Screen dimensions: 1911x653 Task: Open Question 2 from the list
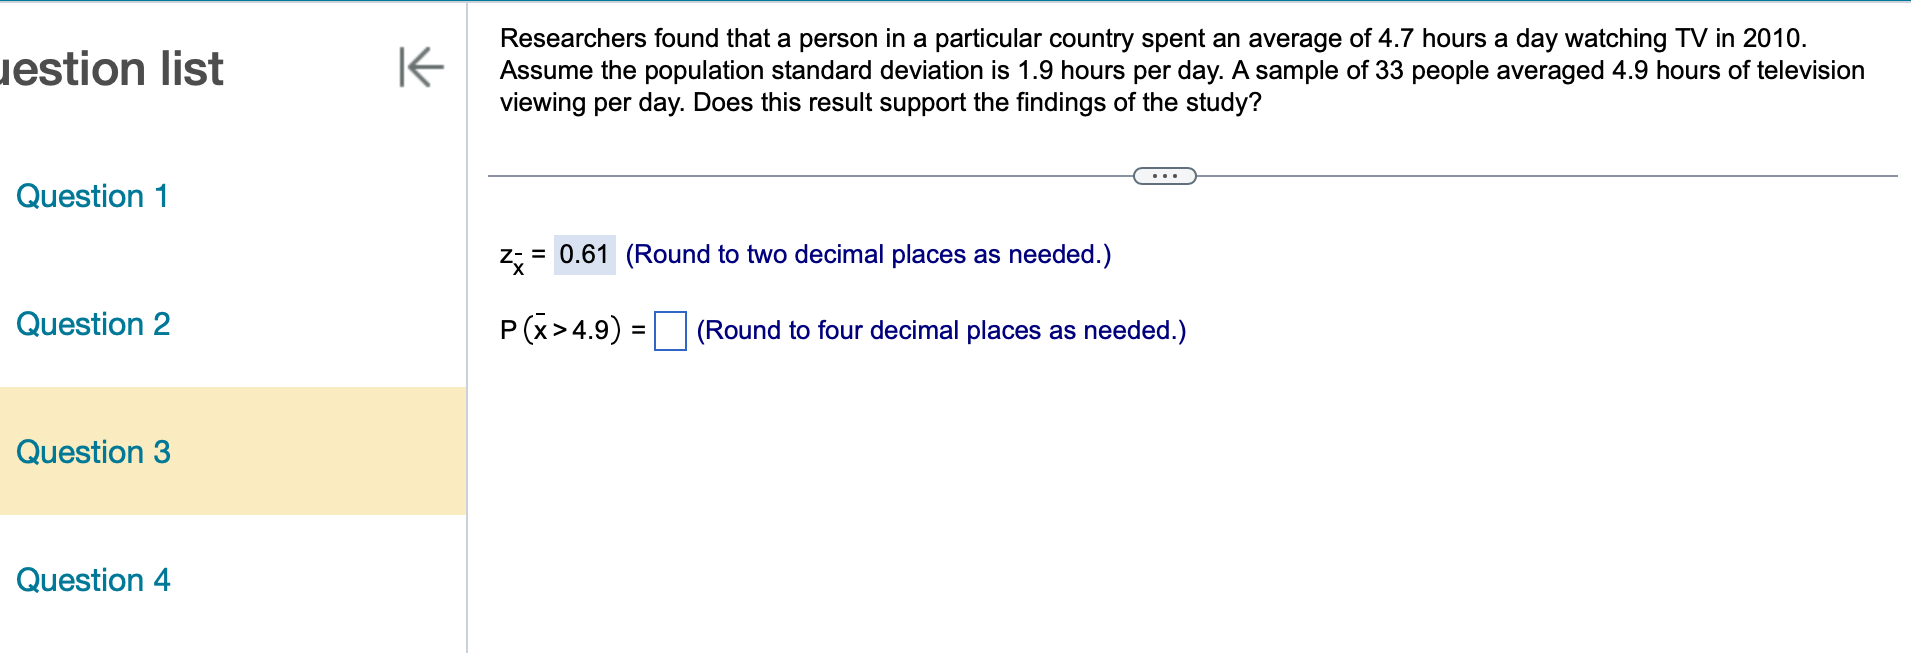tap(93, 324)
